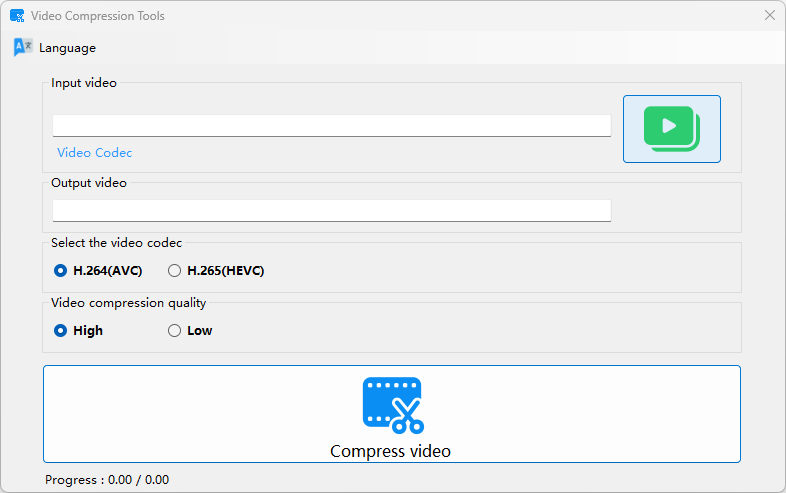Click the Language translate icon
The image size is (786, 493).
pos(23,47)
